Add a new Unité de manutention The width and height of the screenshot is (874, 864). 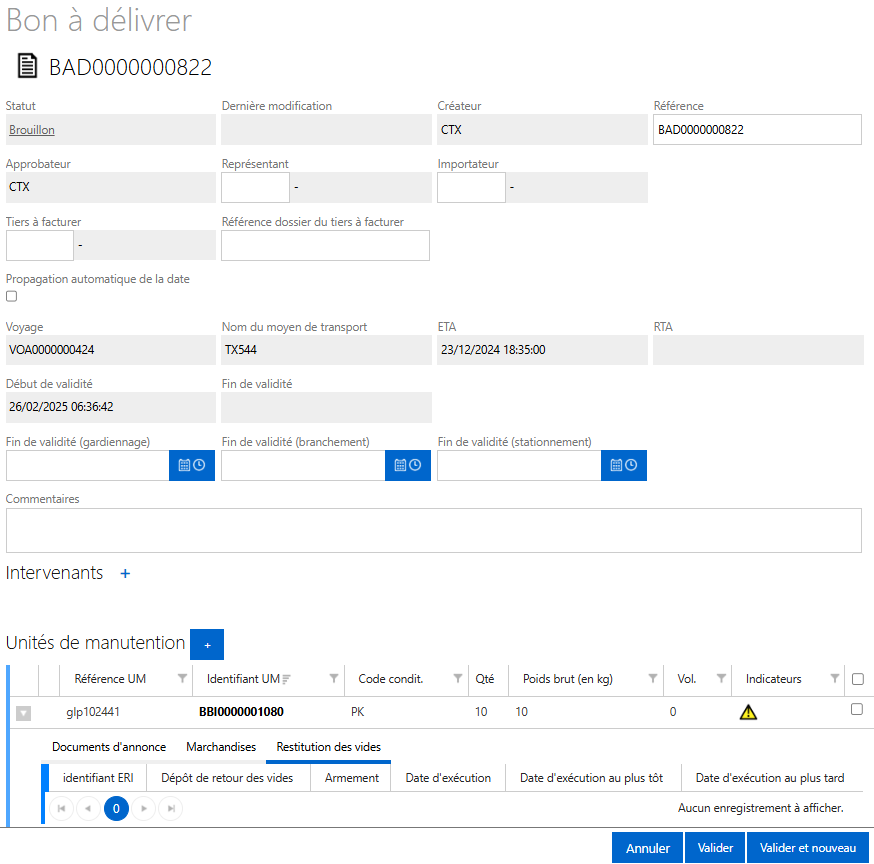207,645
